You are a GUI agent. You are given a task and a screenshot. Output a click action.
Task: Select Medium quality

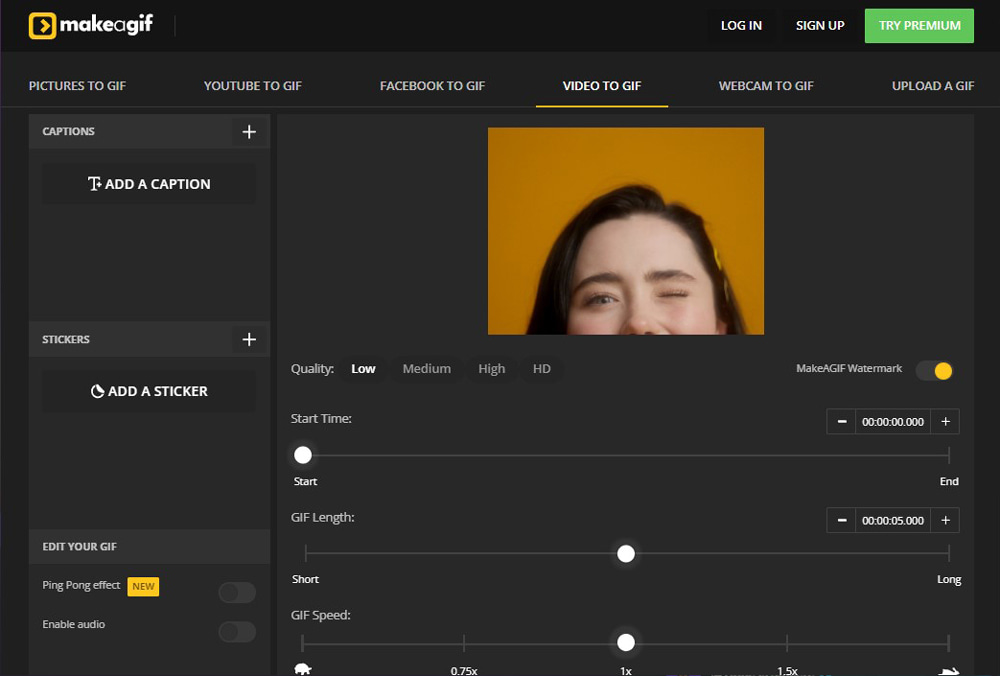[x=426, y=368]
